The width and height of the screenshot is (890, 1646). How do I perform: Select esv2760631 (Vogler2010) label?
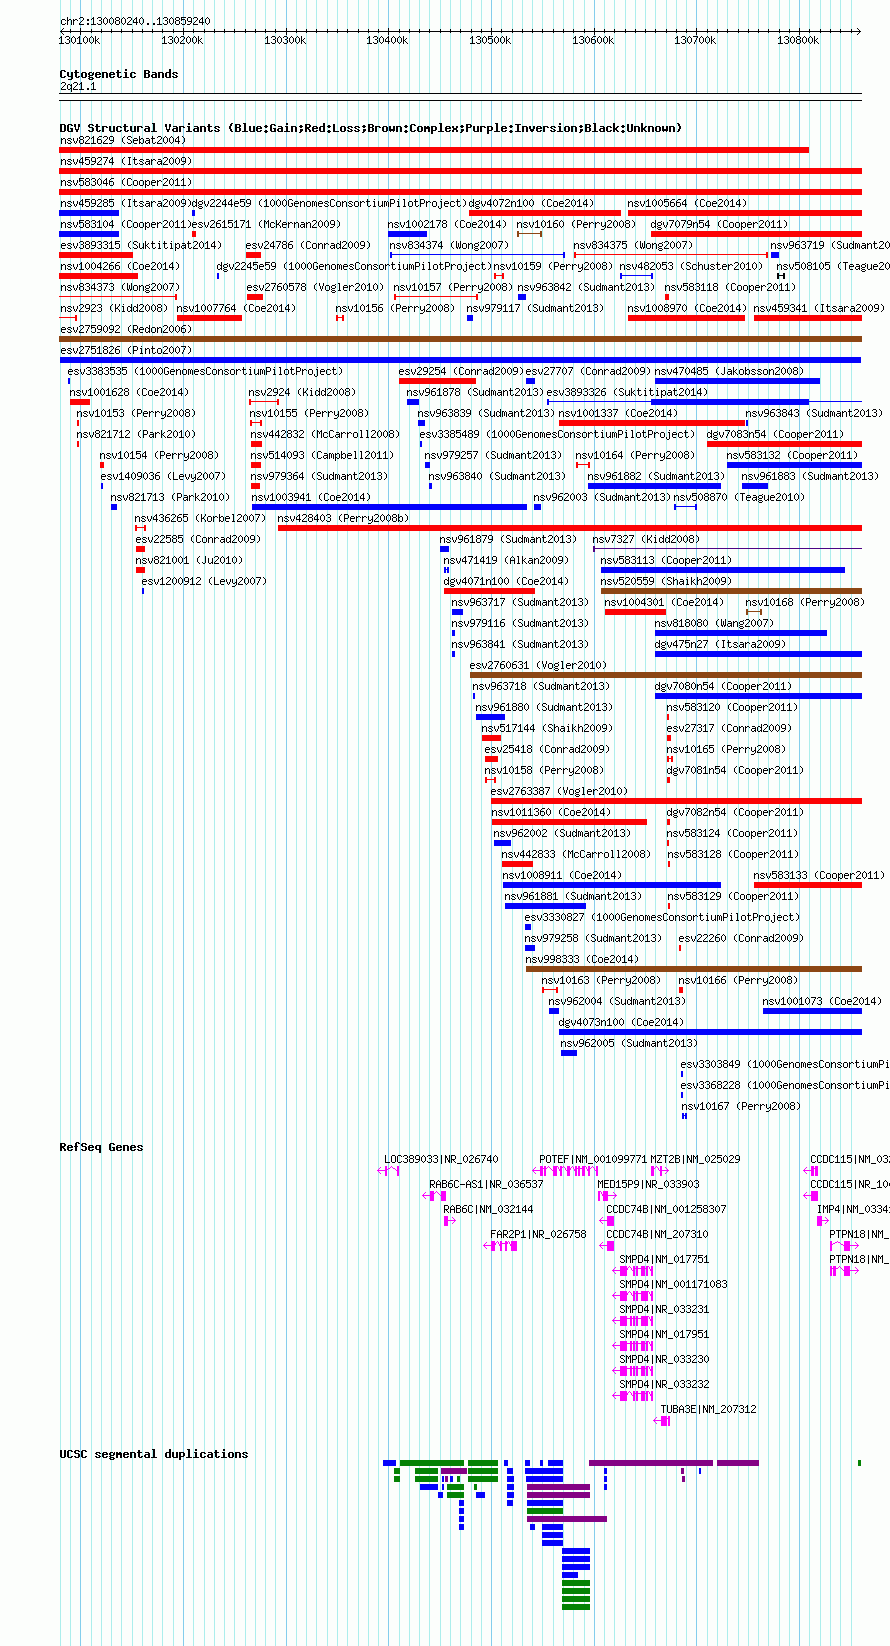click(538, 665)
